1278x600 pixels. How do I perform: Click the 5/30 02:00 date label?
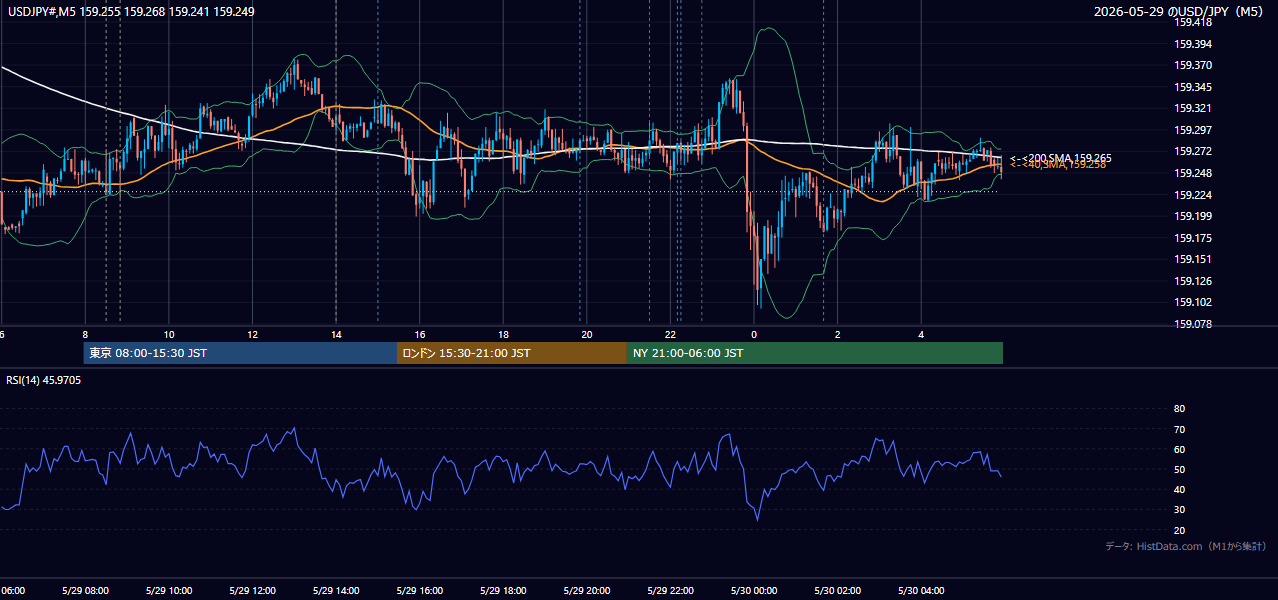838,591
